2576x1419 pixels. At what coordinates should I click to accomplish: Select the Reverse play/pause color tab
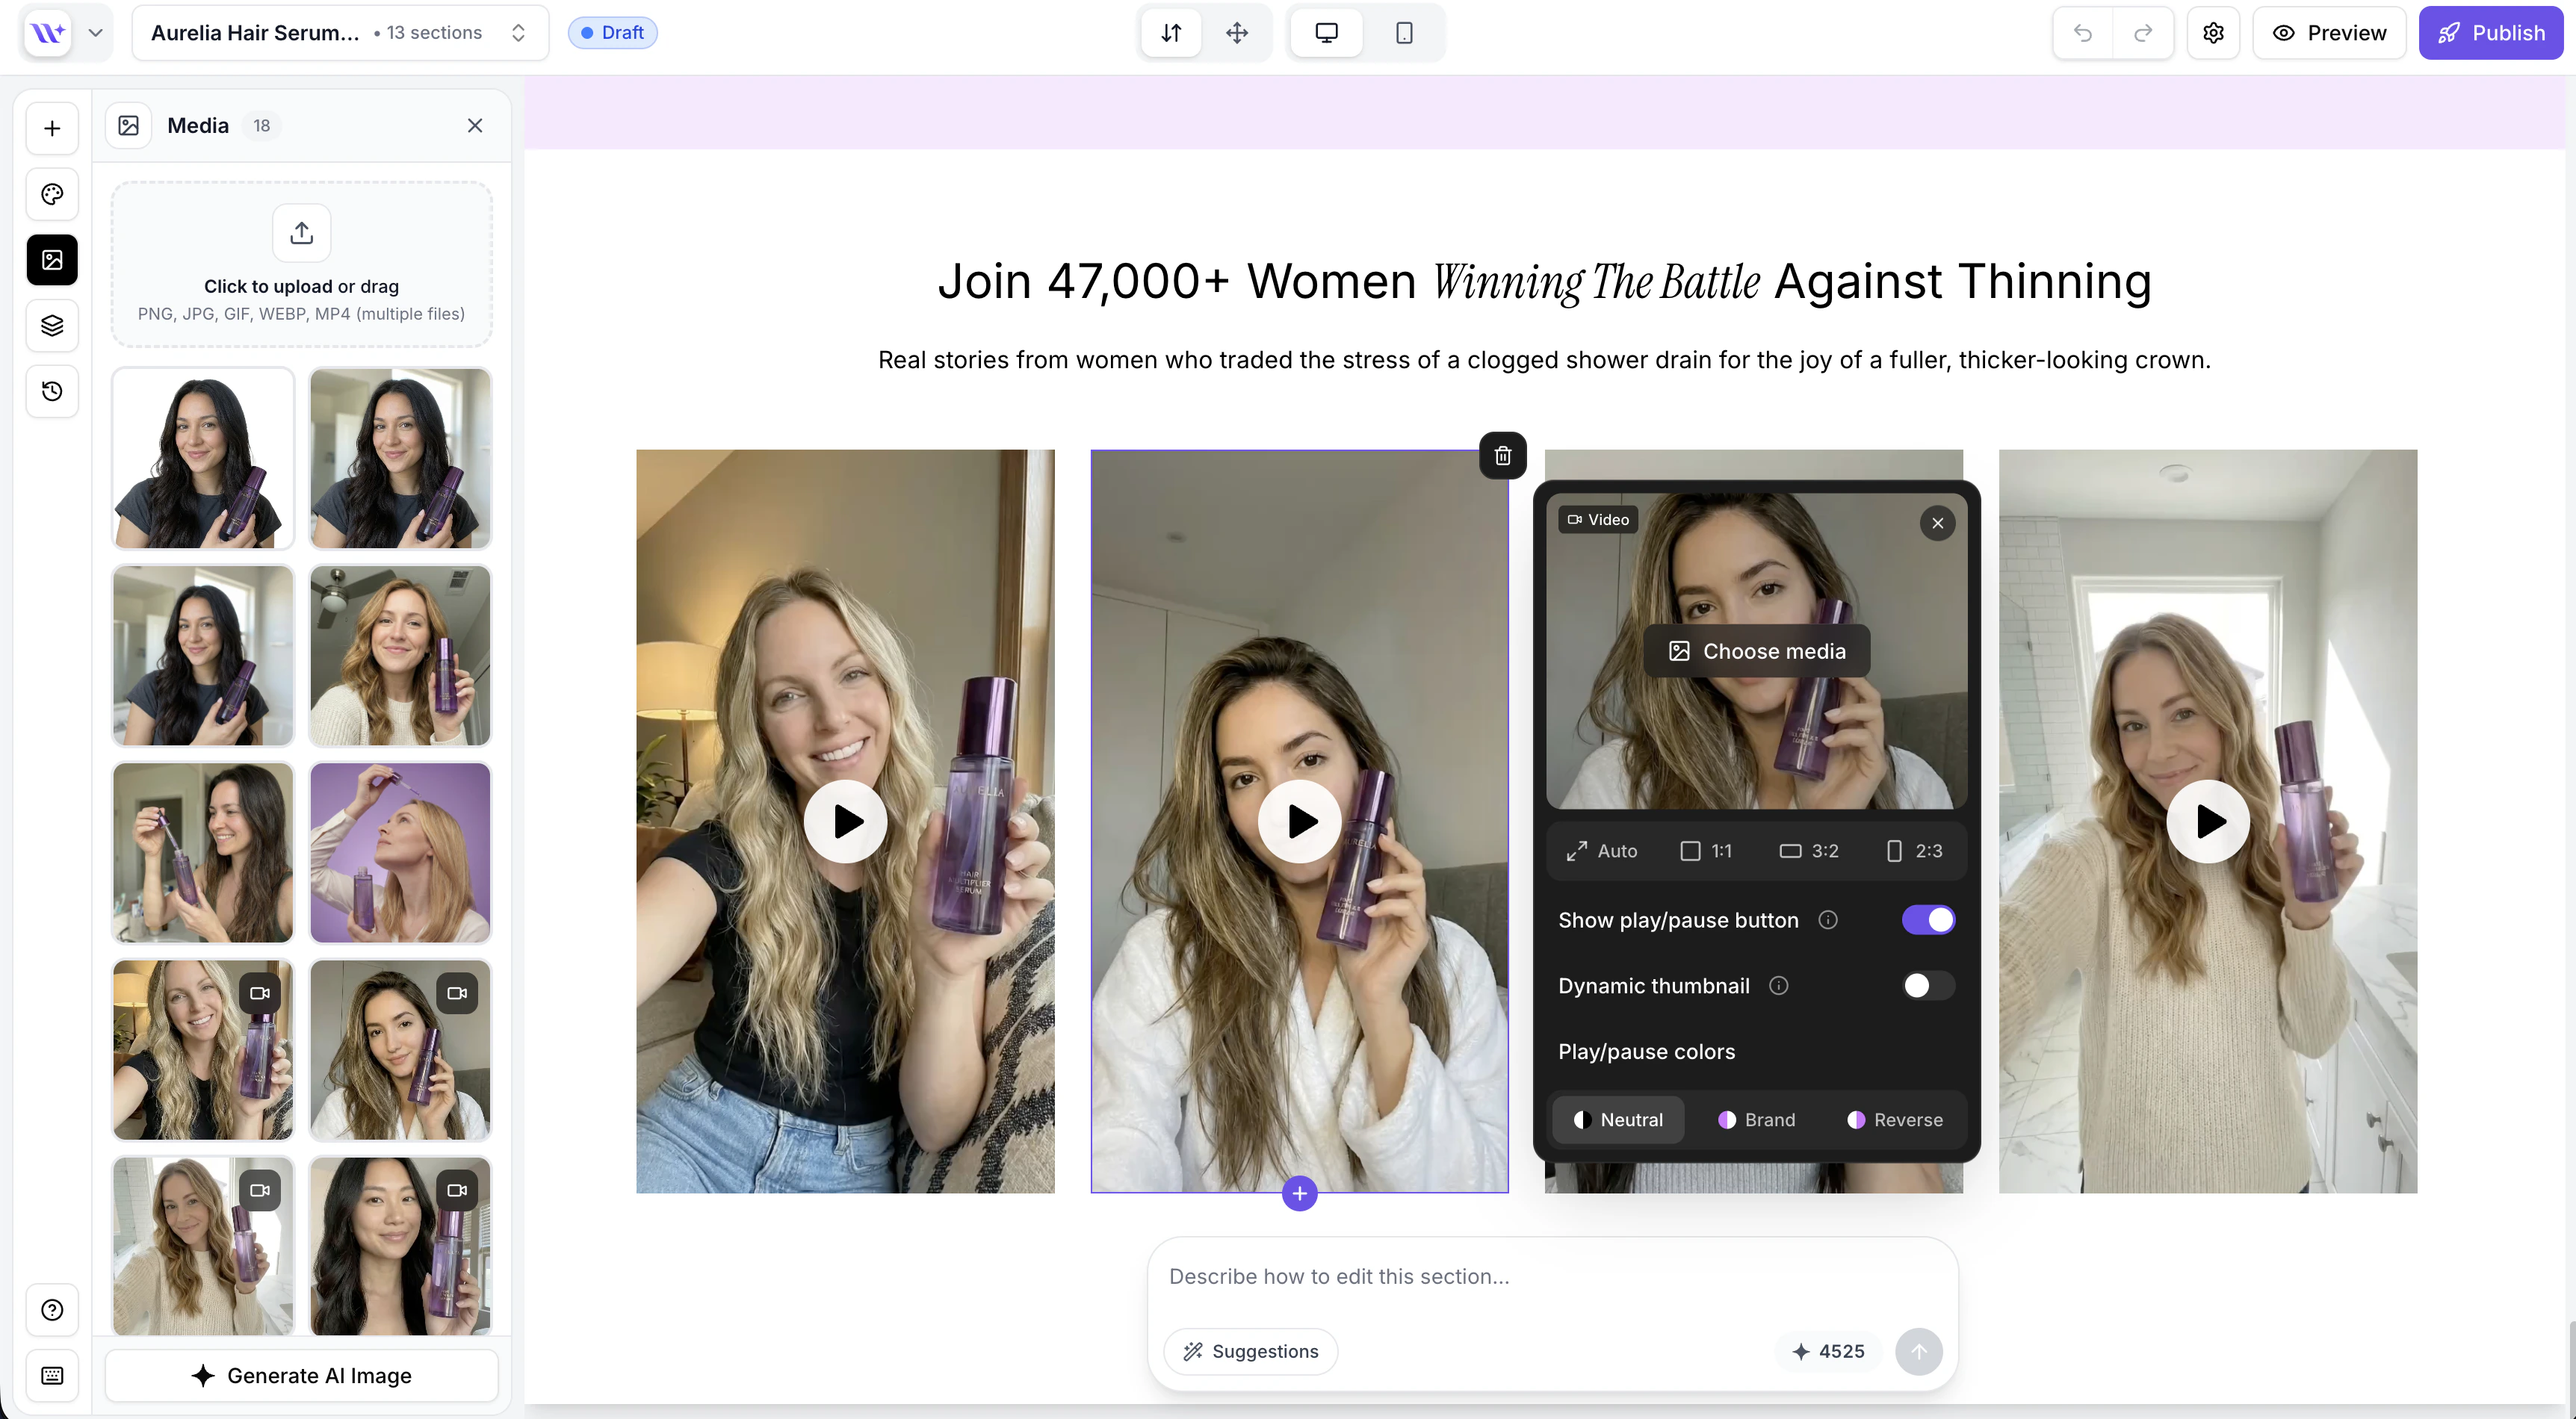point(1895,1120)
